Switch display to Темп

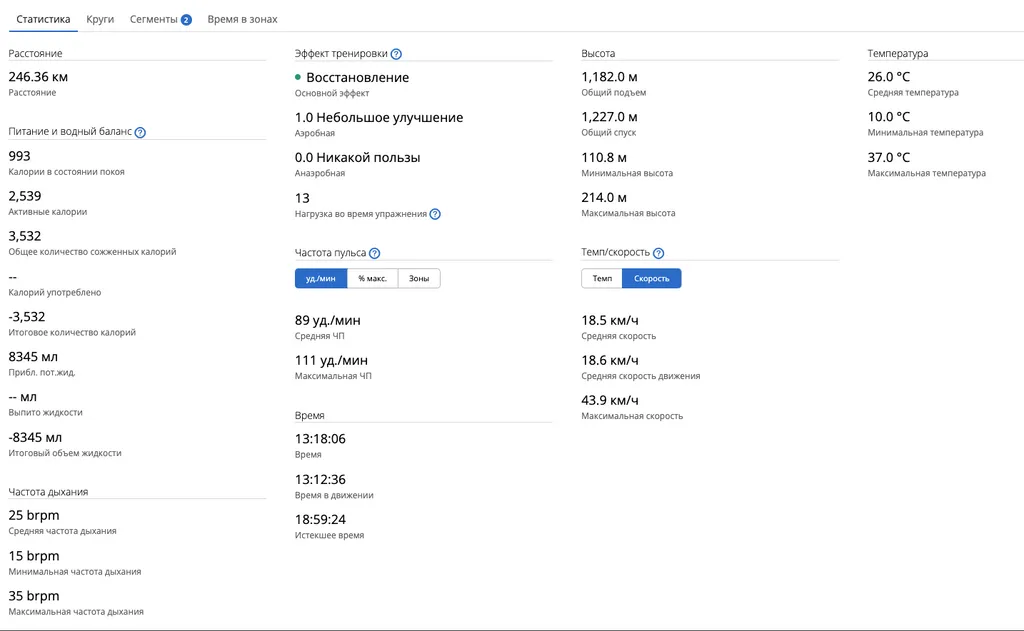(602, 278)
